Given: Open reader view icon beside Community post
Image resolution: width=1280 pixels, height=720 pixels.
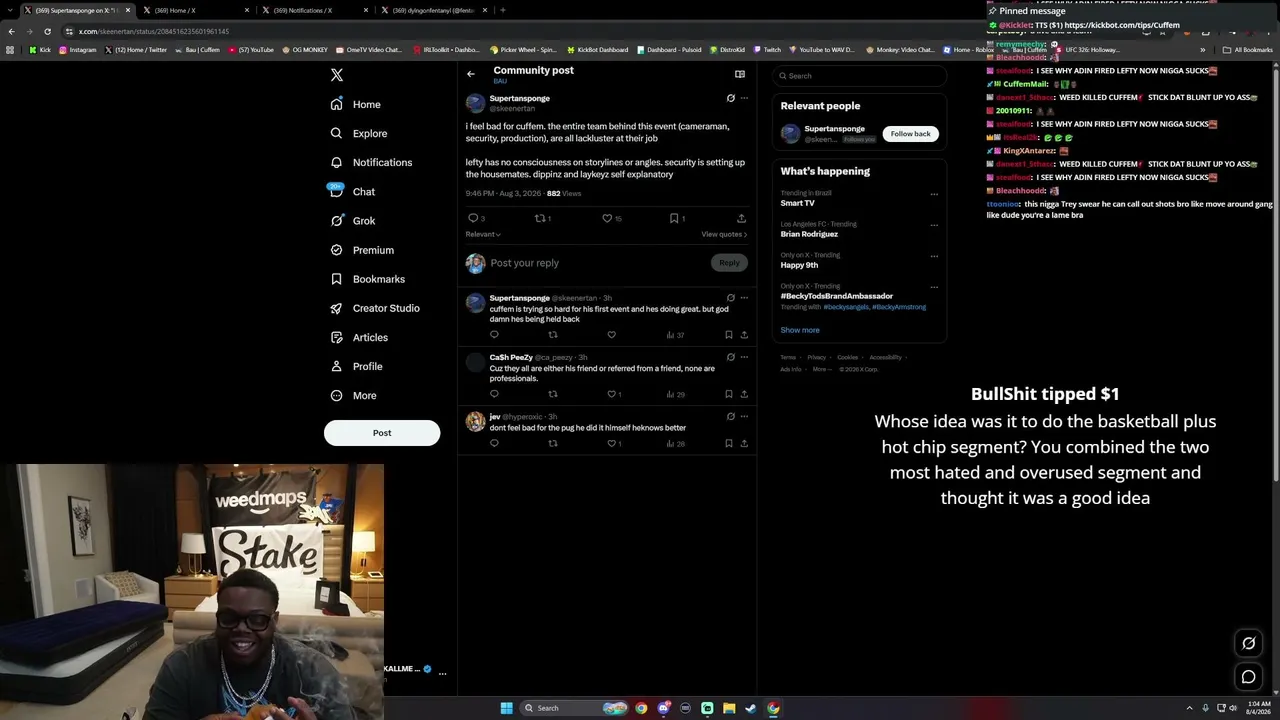Looking at the screenshot, I should pos(740,74).
